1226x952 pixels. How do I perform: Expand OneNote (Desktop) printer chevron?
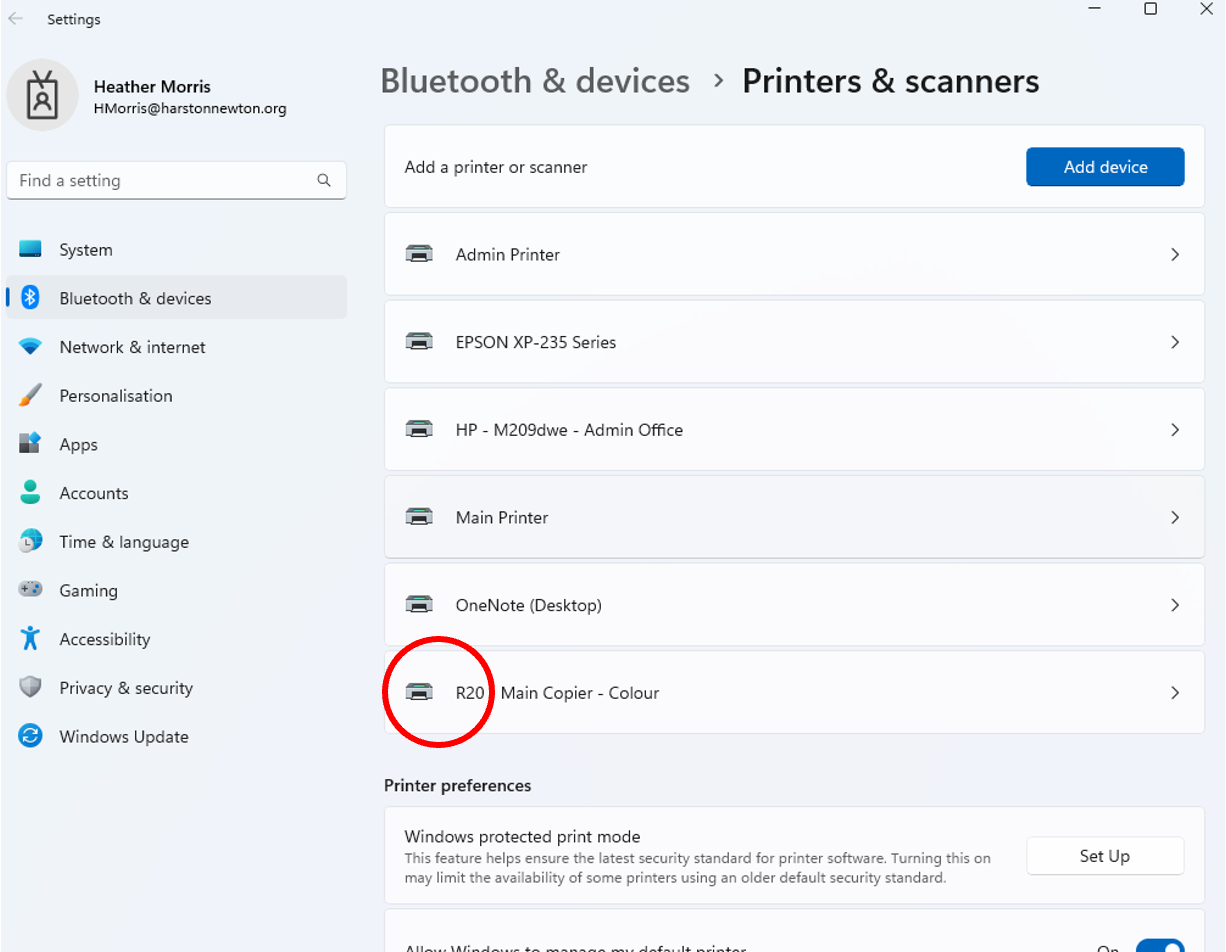tap(1175, 605)
